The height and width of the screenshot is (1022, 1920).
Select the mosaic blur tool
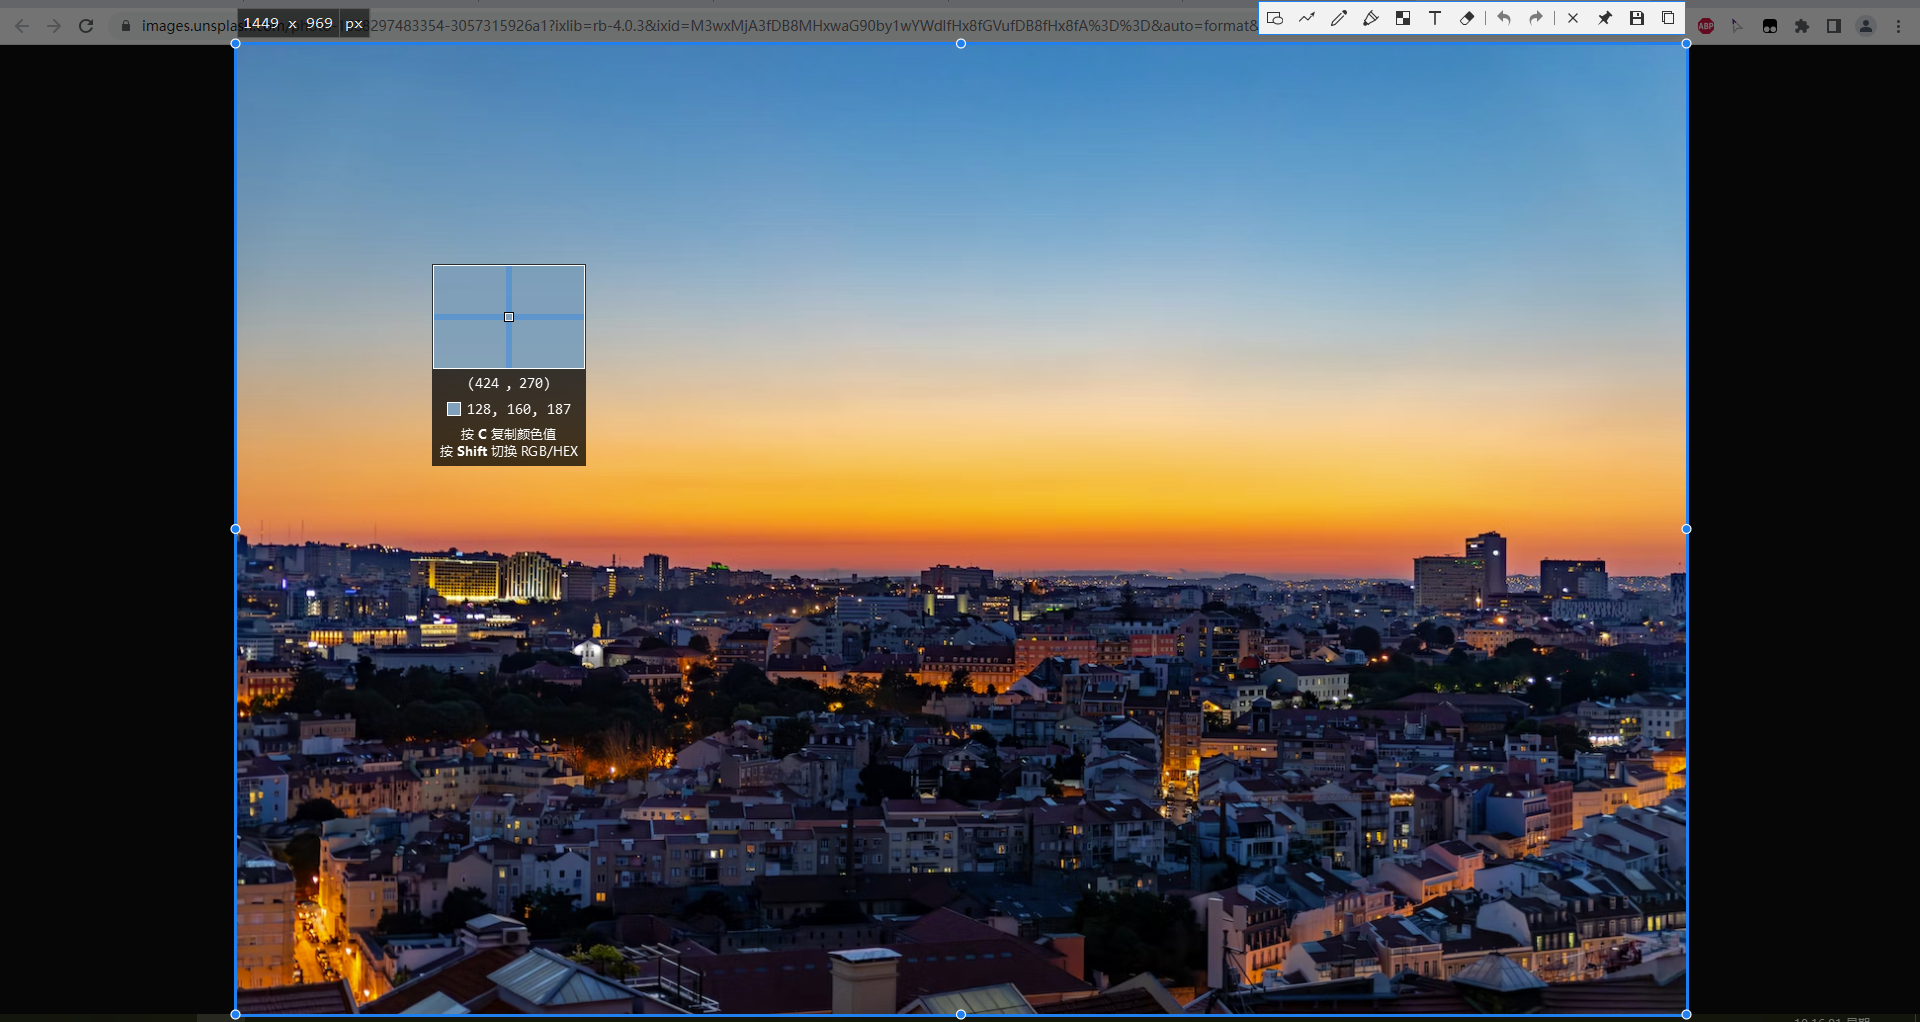[x=1403, y=18]
